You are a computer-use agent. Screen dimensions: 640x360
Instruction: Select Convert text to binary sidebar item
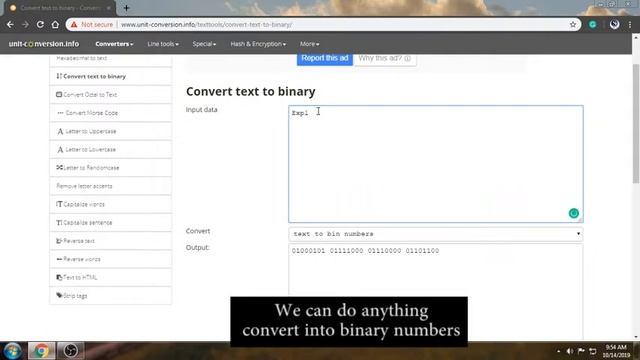click(111, 76)
